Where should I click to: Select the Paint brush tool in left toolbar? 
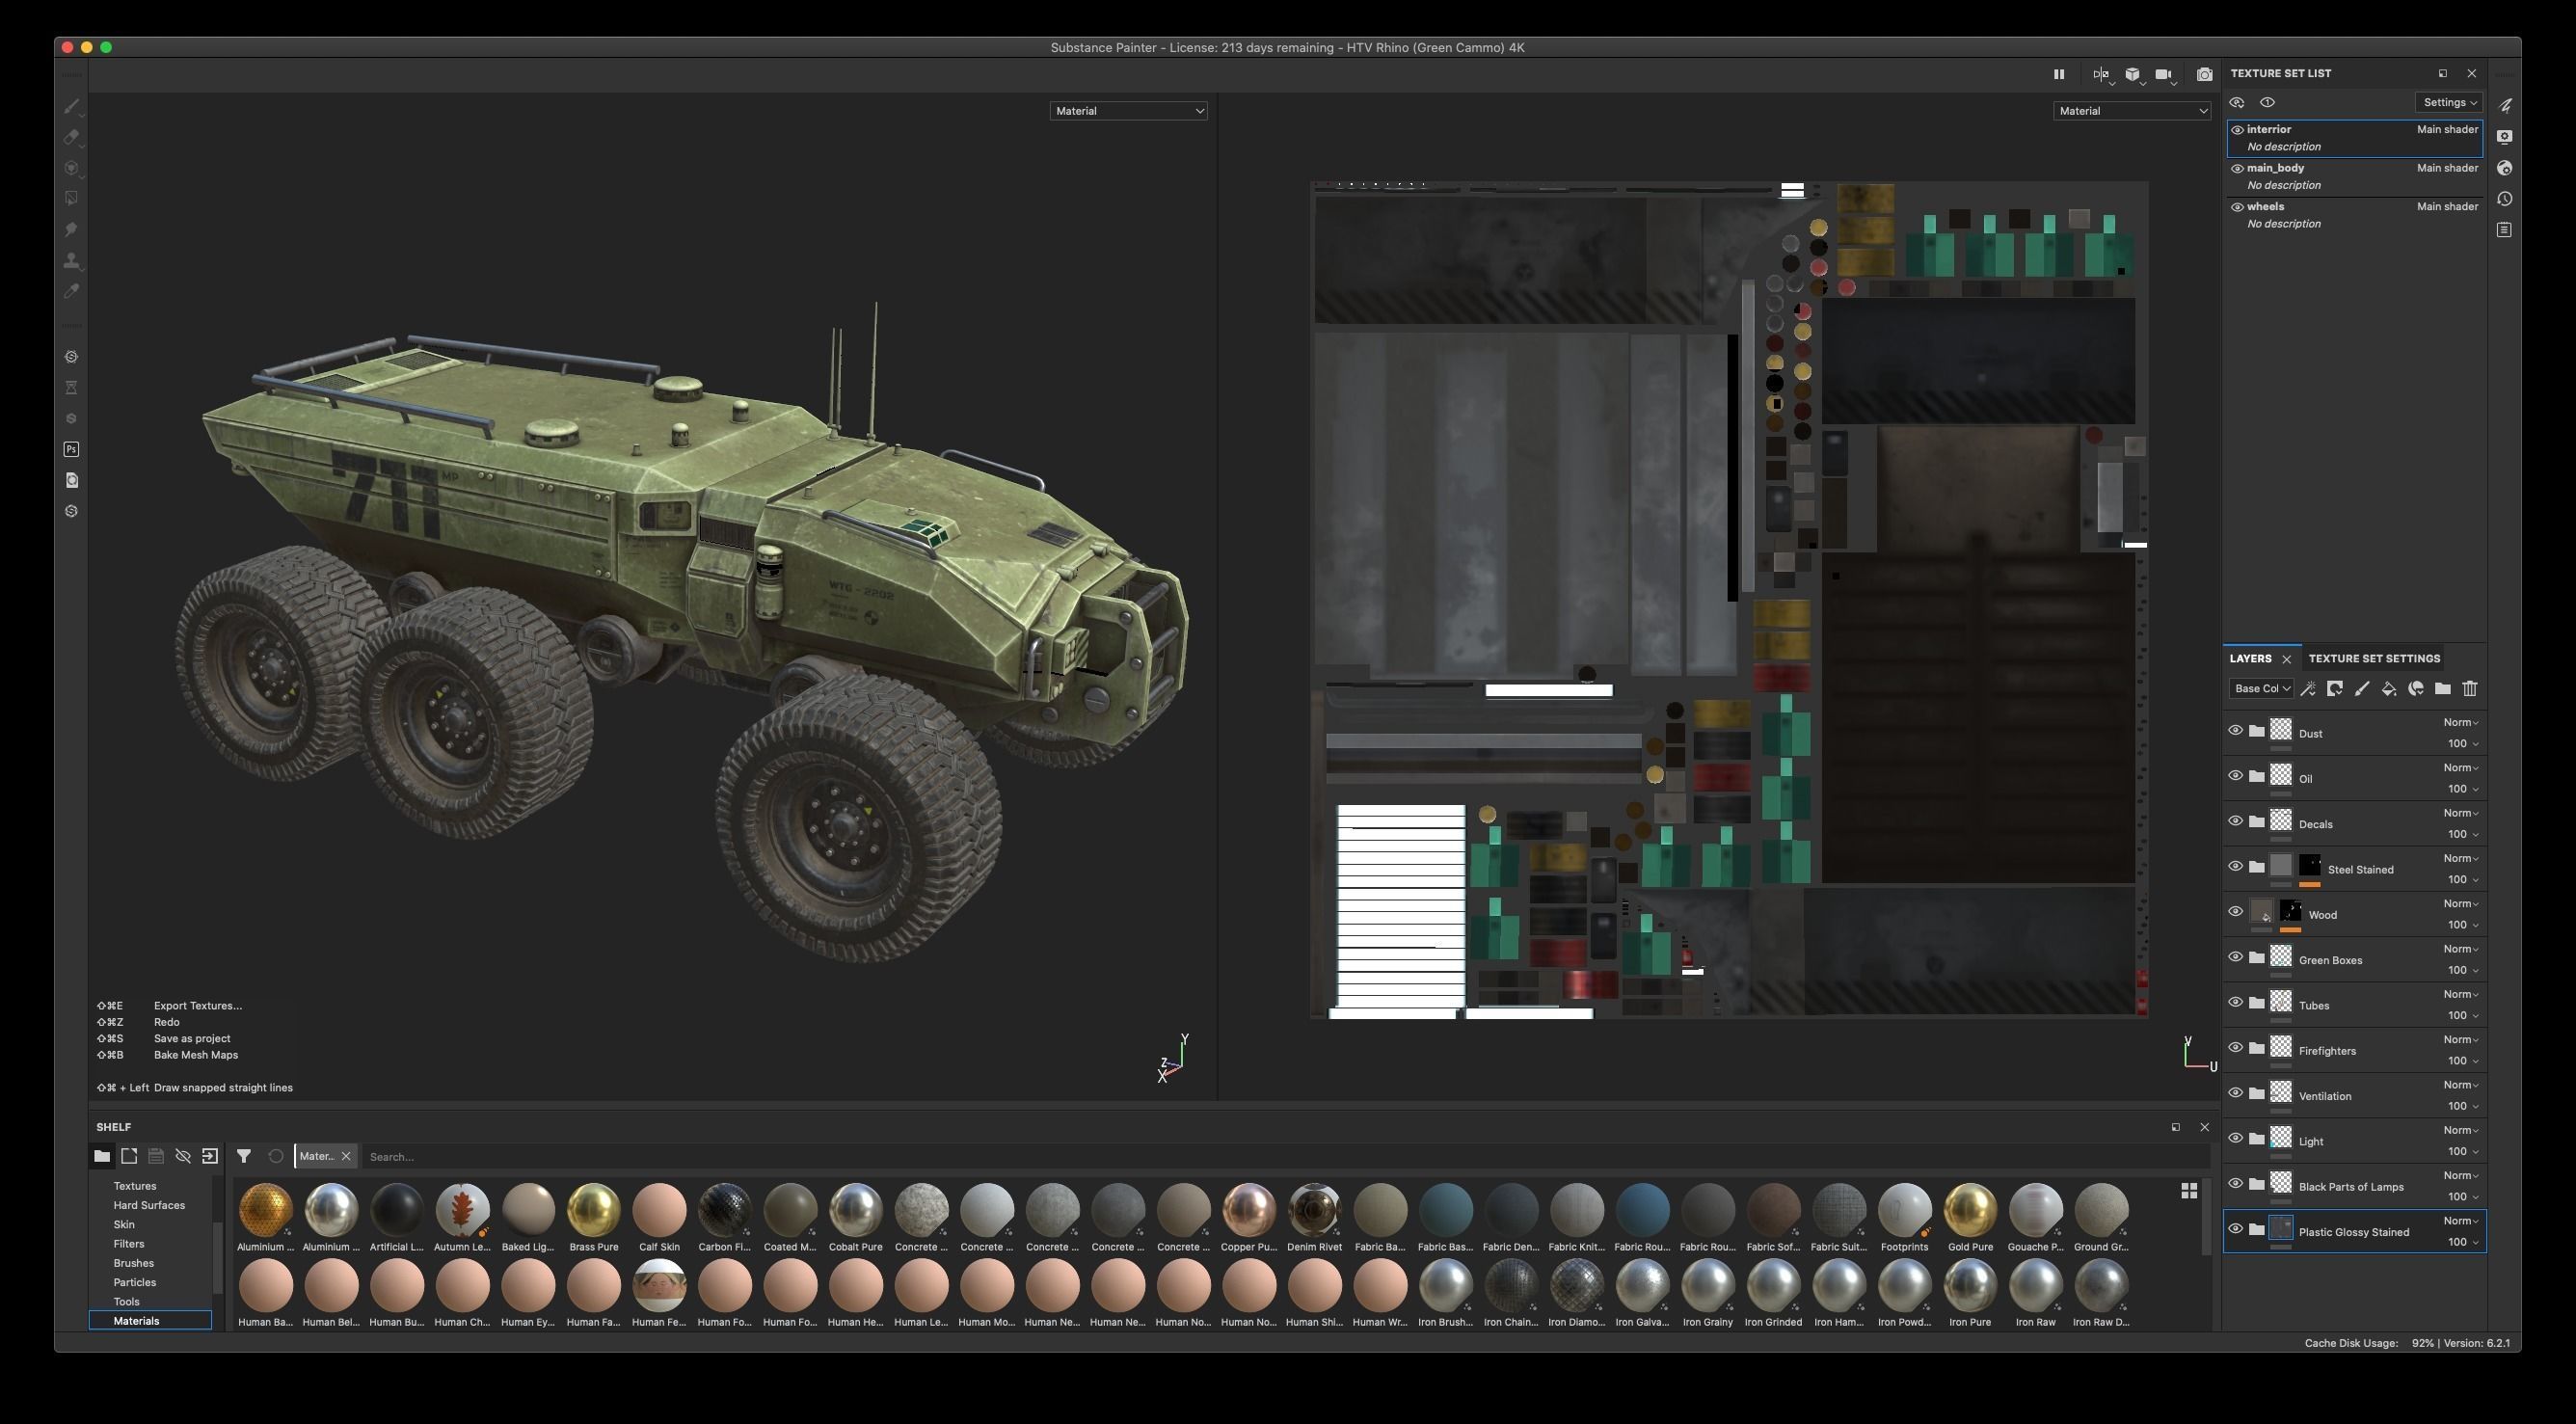pos(71,106)
